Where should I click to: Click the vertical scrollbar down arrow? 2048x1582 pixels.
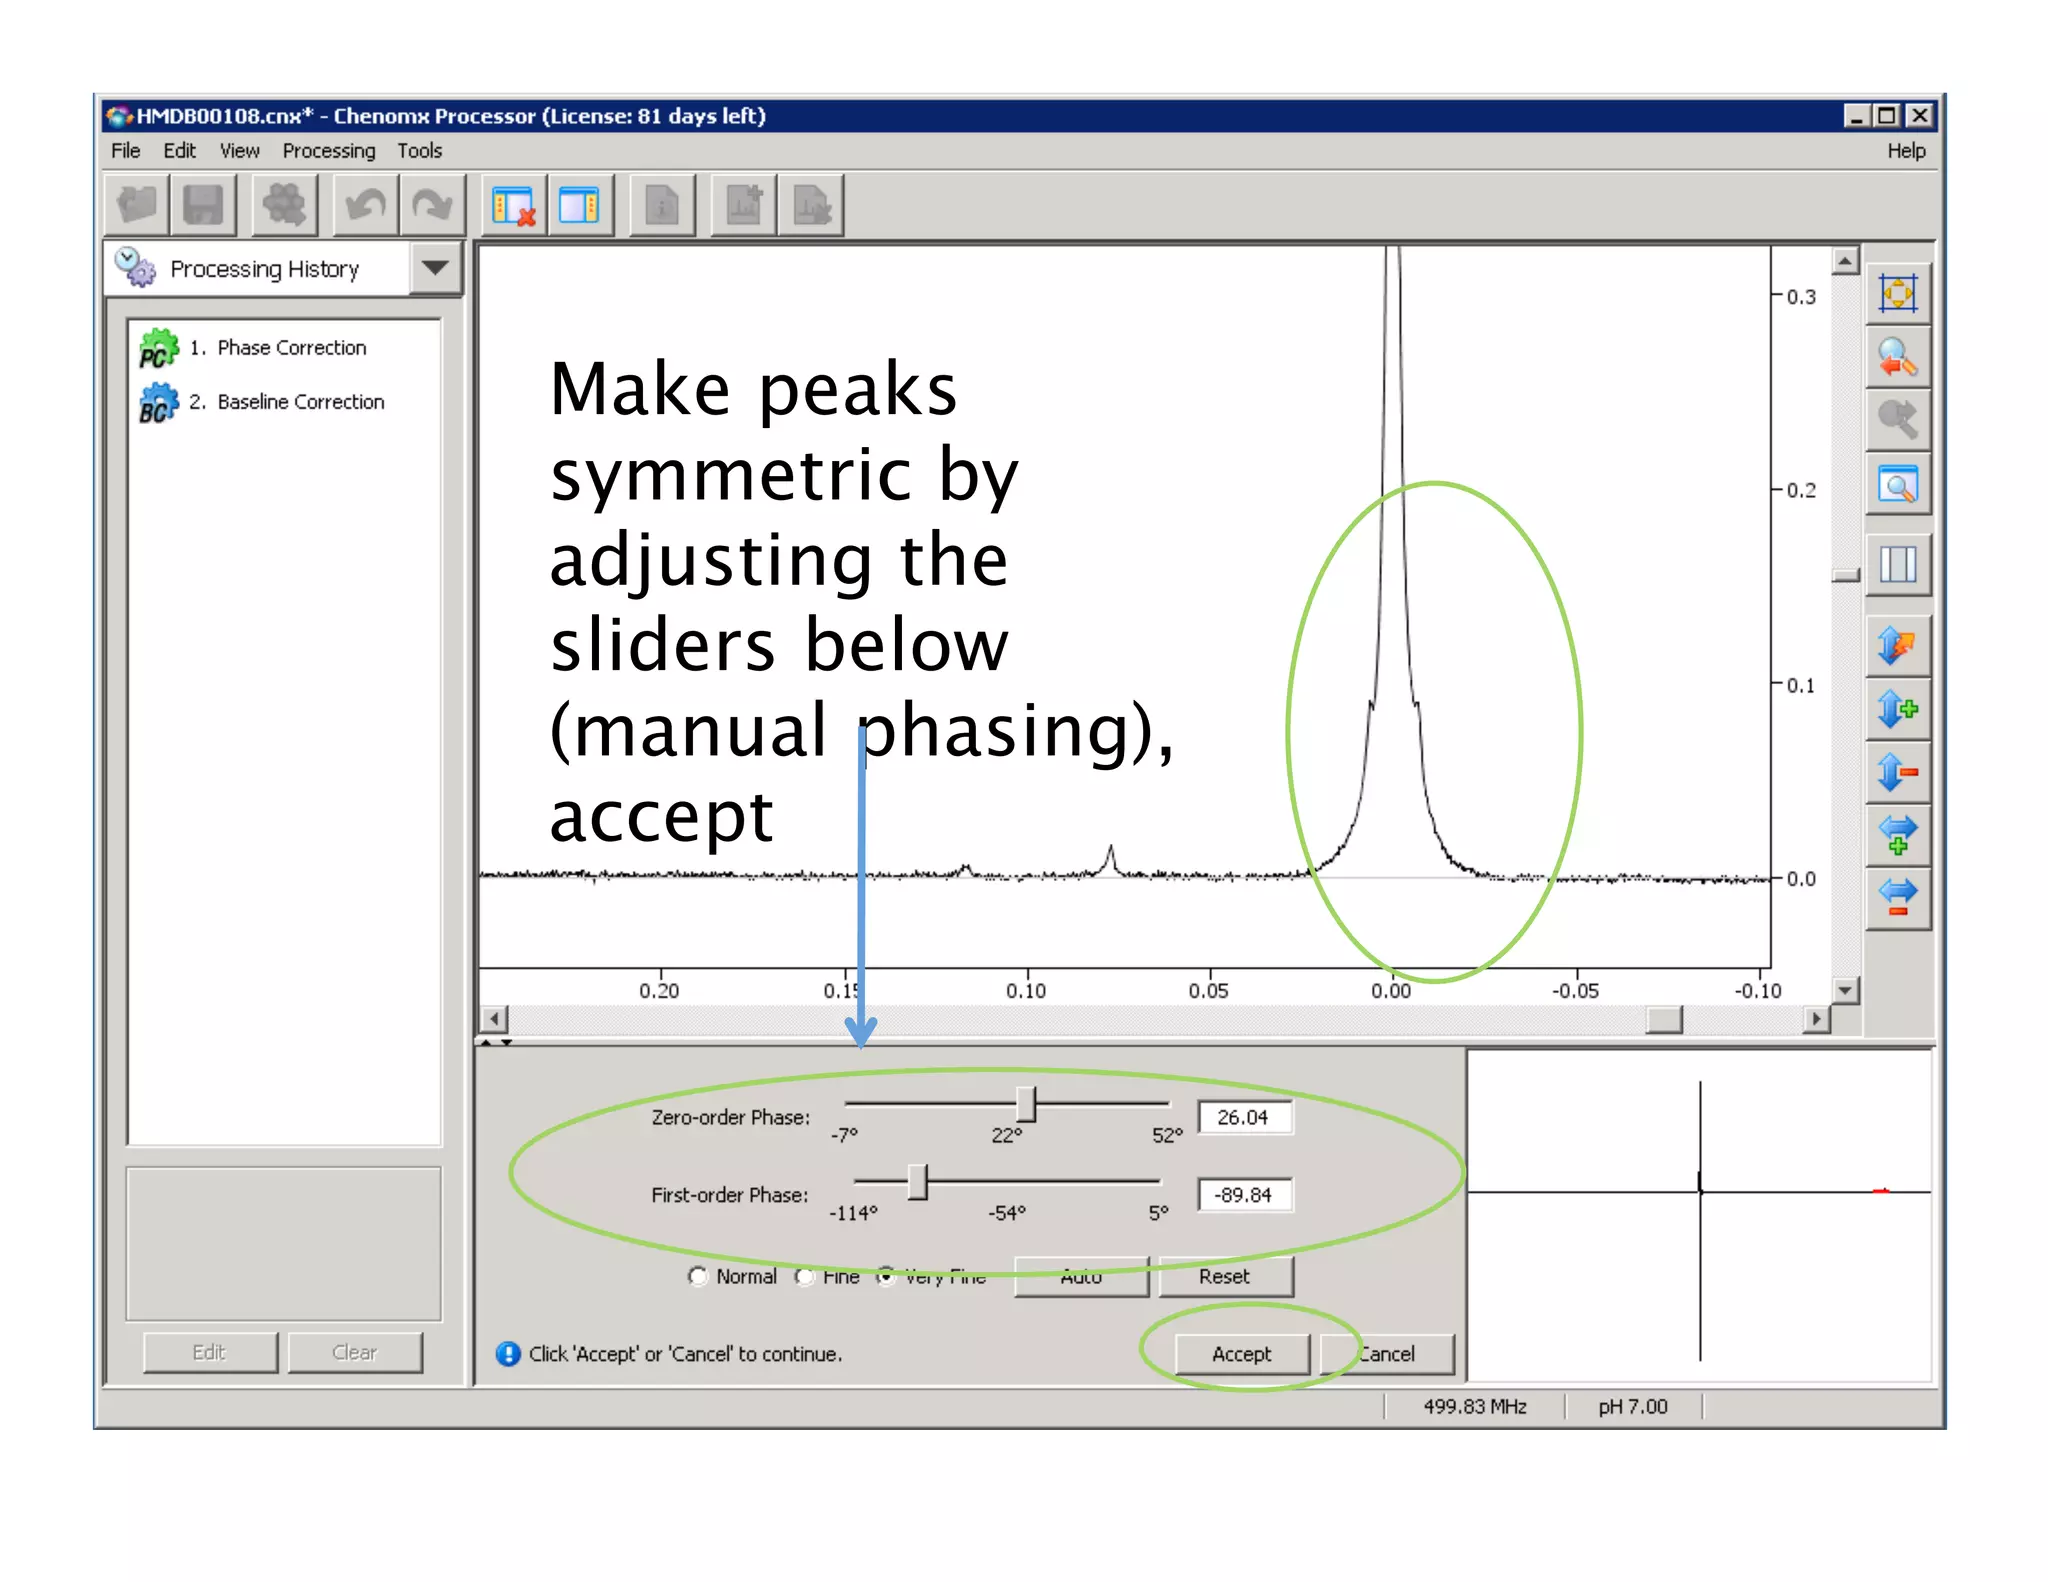click(1845, 990)
